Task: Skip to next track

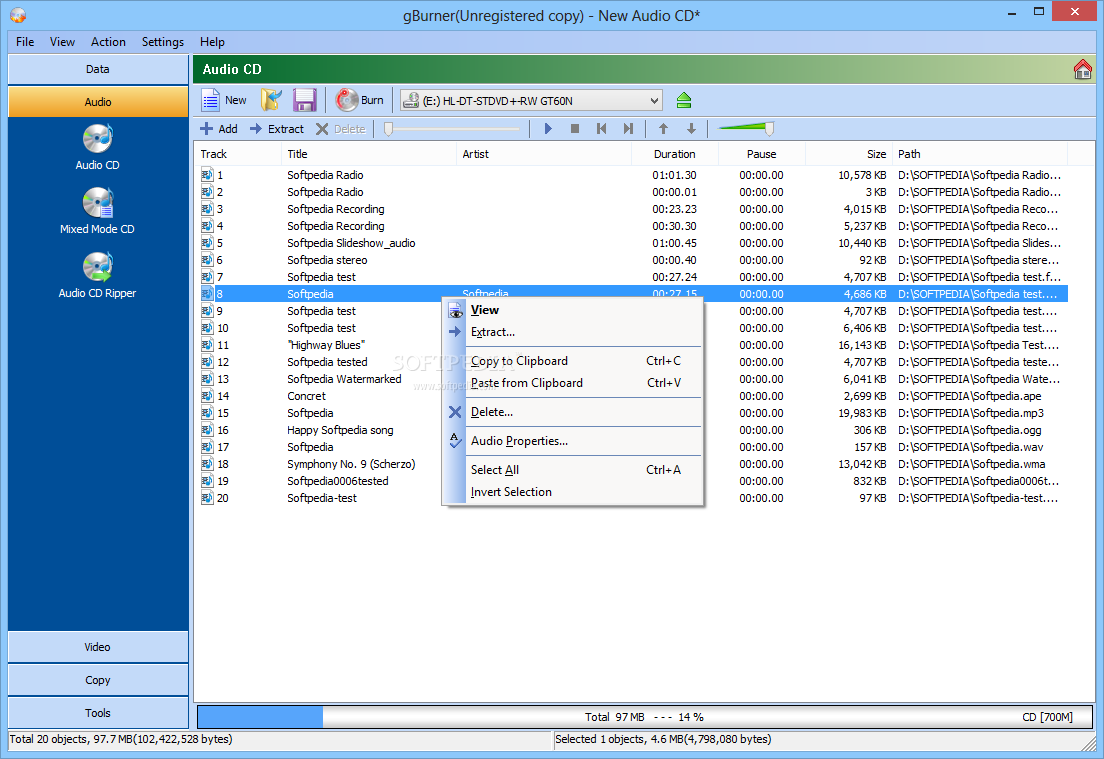Action: click(628, 129)
